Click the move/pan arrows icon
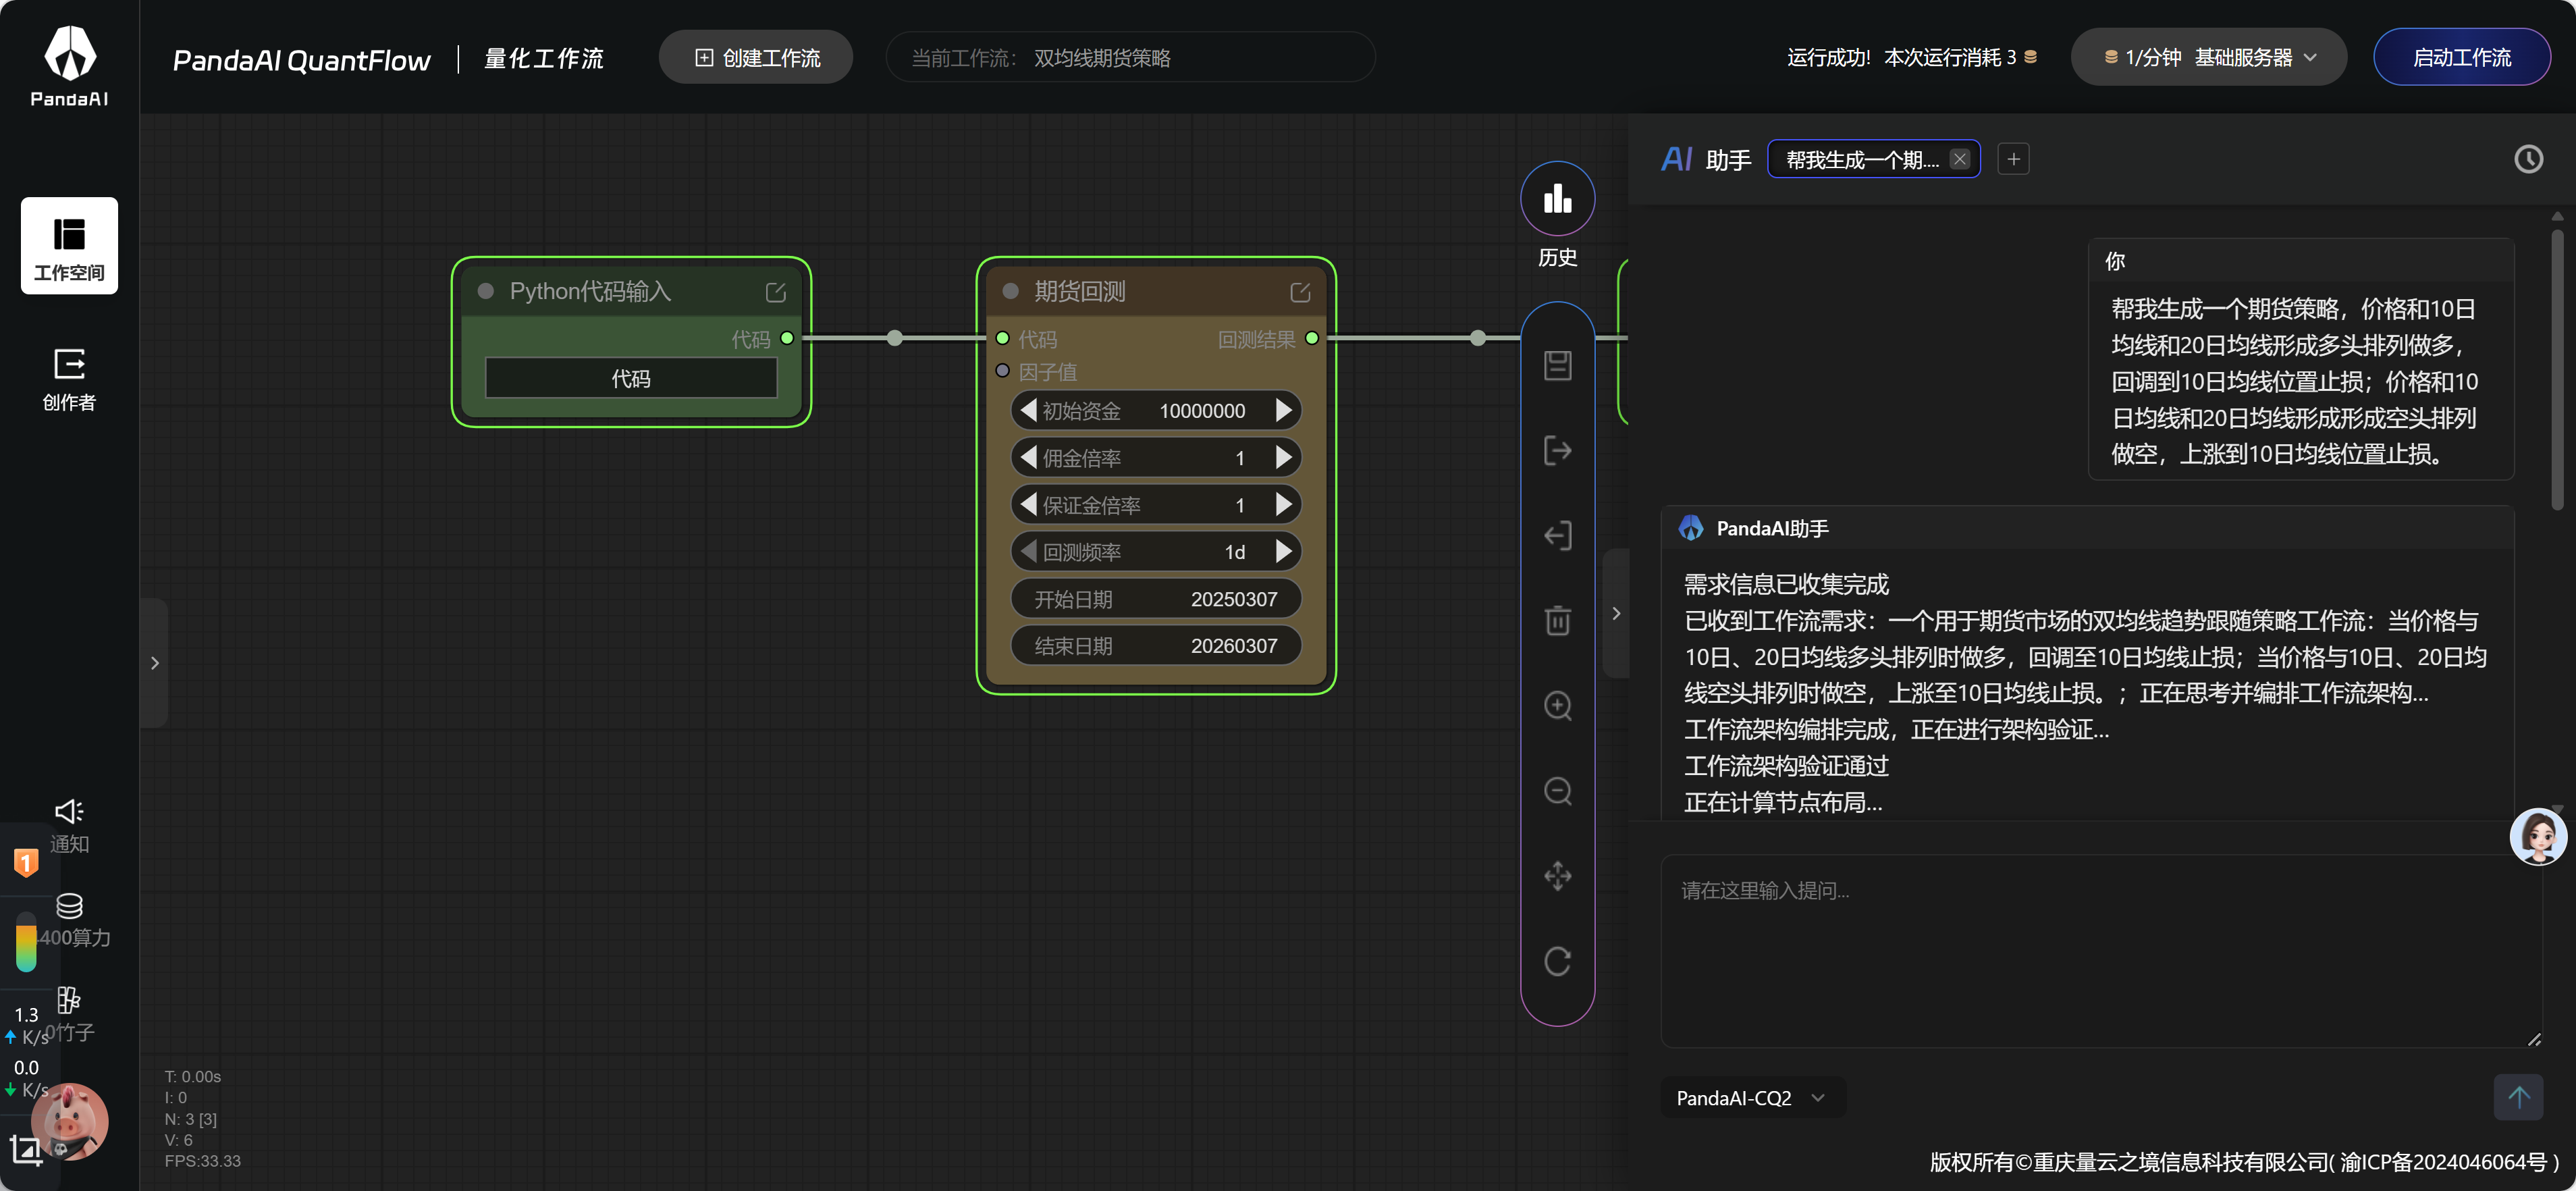This screenshot has width=2576, height=1191. click(x=1557, y=876)
